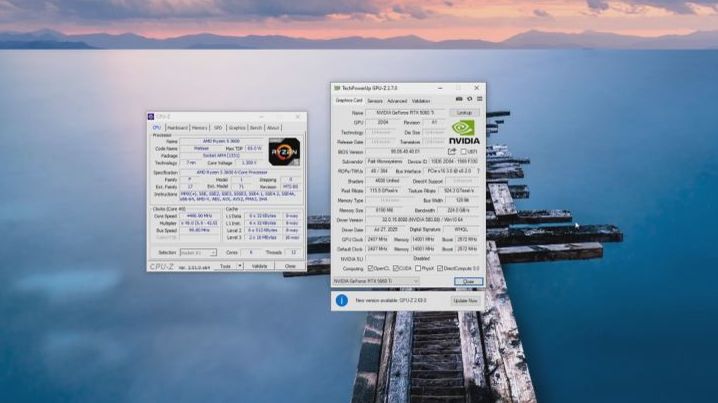
Task: Click the Digital Signature WHQL value
Action: (461, 229)
